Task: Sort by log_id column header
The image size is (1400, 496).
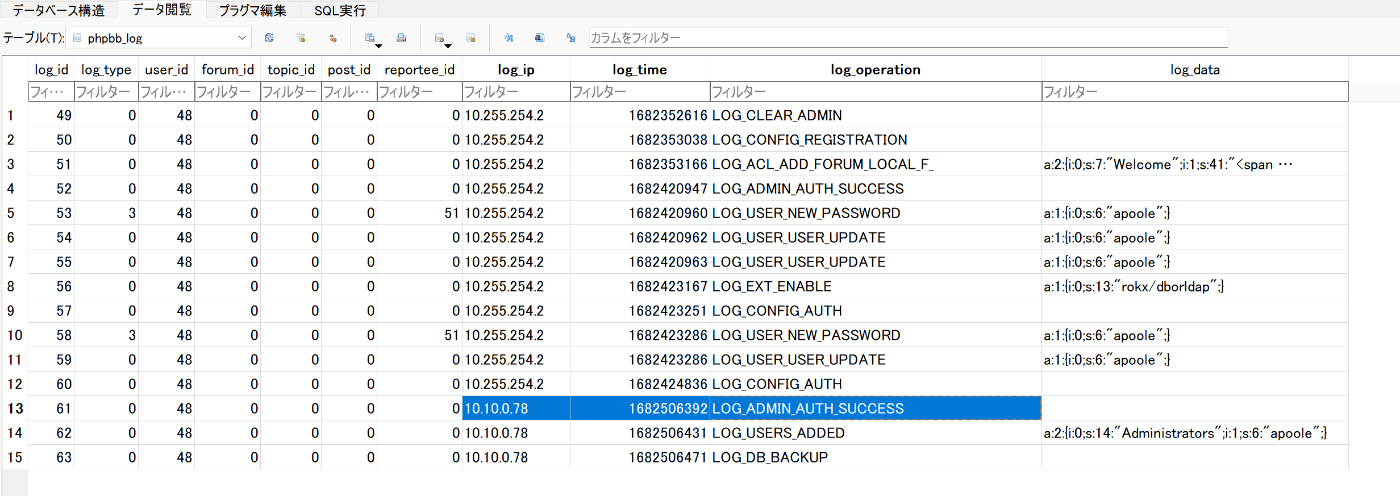Action: tap(51, 70)
